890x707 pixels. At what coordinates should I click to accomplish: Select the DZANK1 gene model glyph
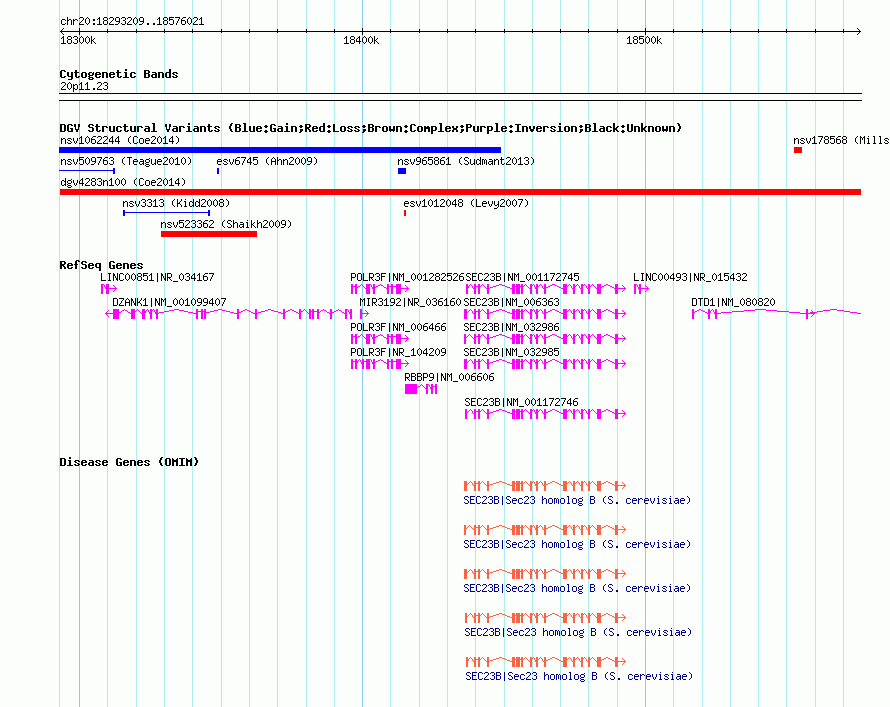pyautogui.click(x=229, y=314)
